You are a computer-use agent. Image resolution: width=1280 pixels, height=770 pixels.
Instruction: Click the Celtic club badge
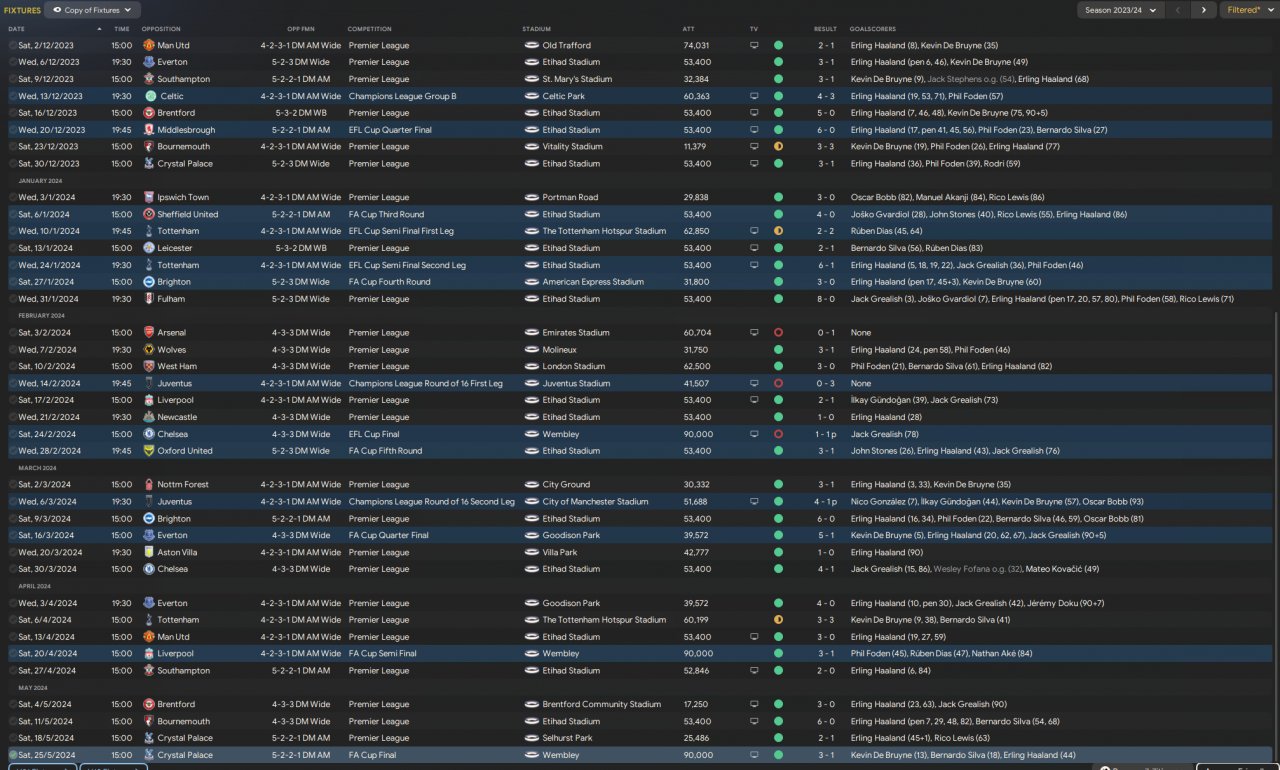pyautogui.click(x=150, y=96)
